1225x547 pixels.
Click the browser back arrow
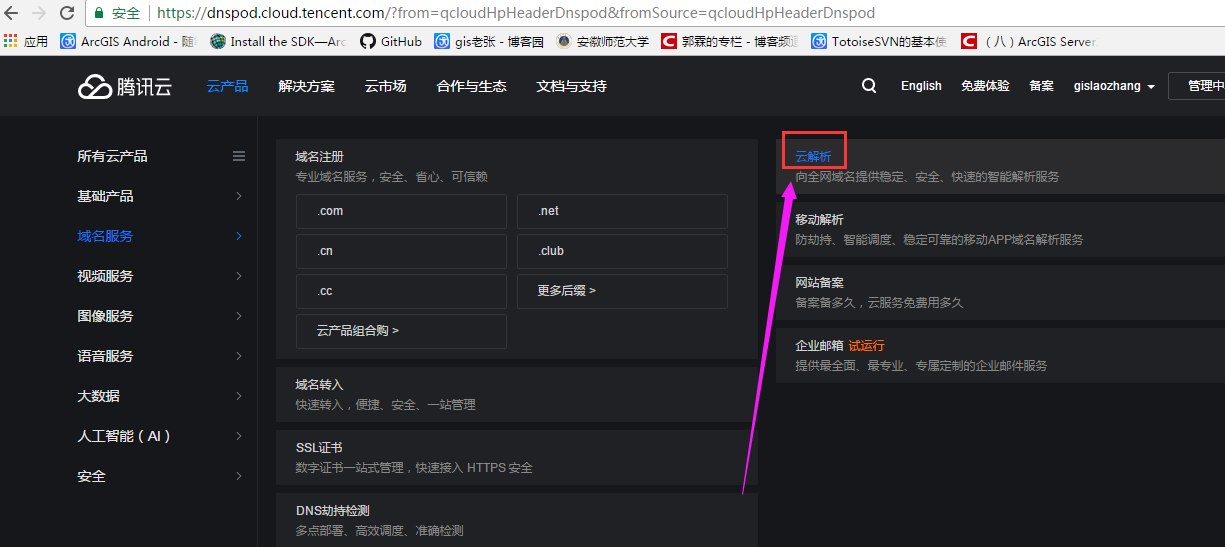coord(12,14)
